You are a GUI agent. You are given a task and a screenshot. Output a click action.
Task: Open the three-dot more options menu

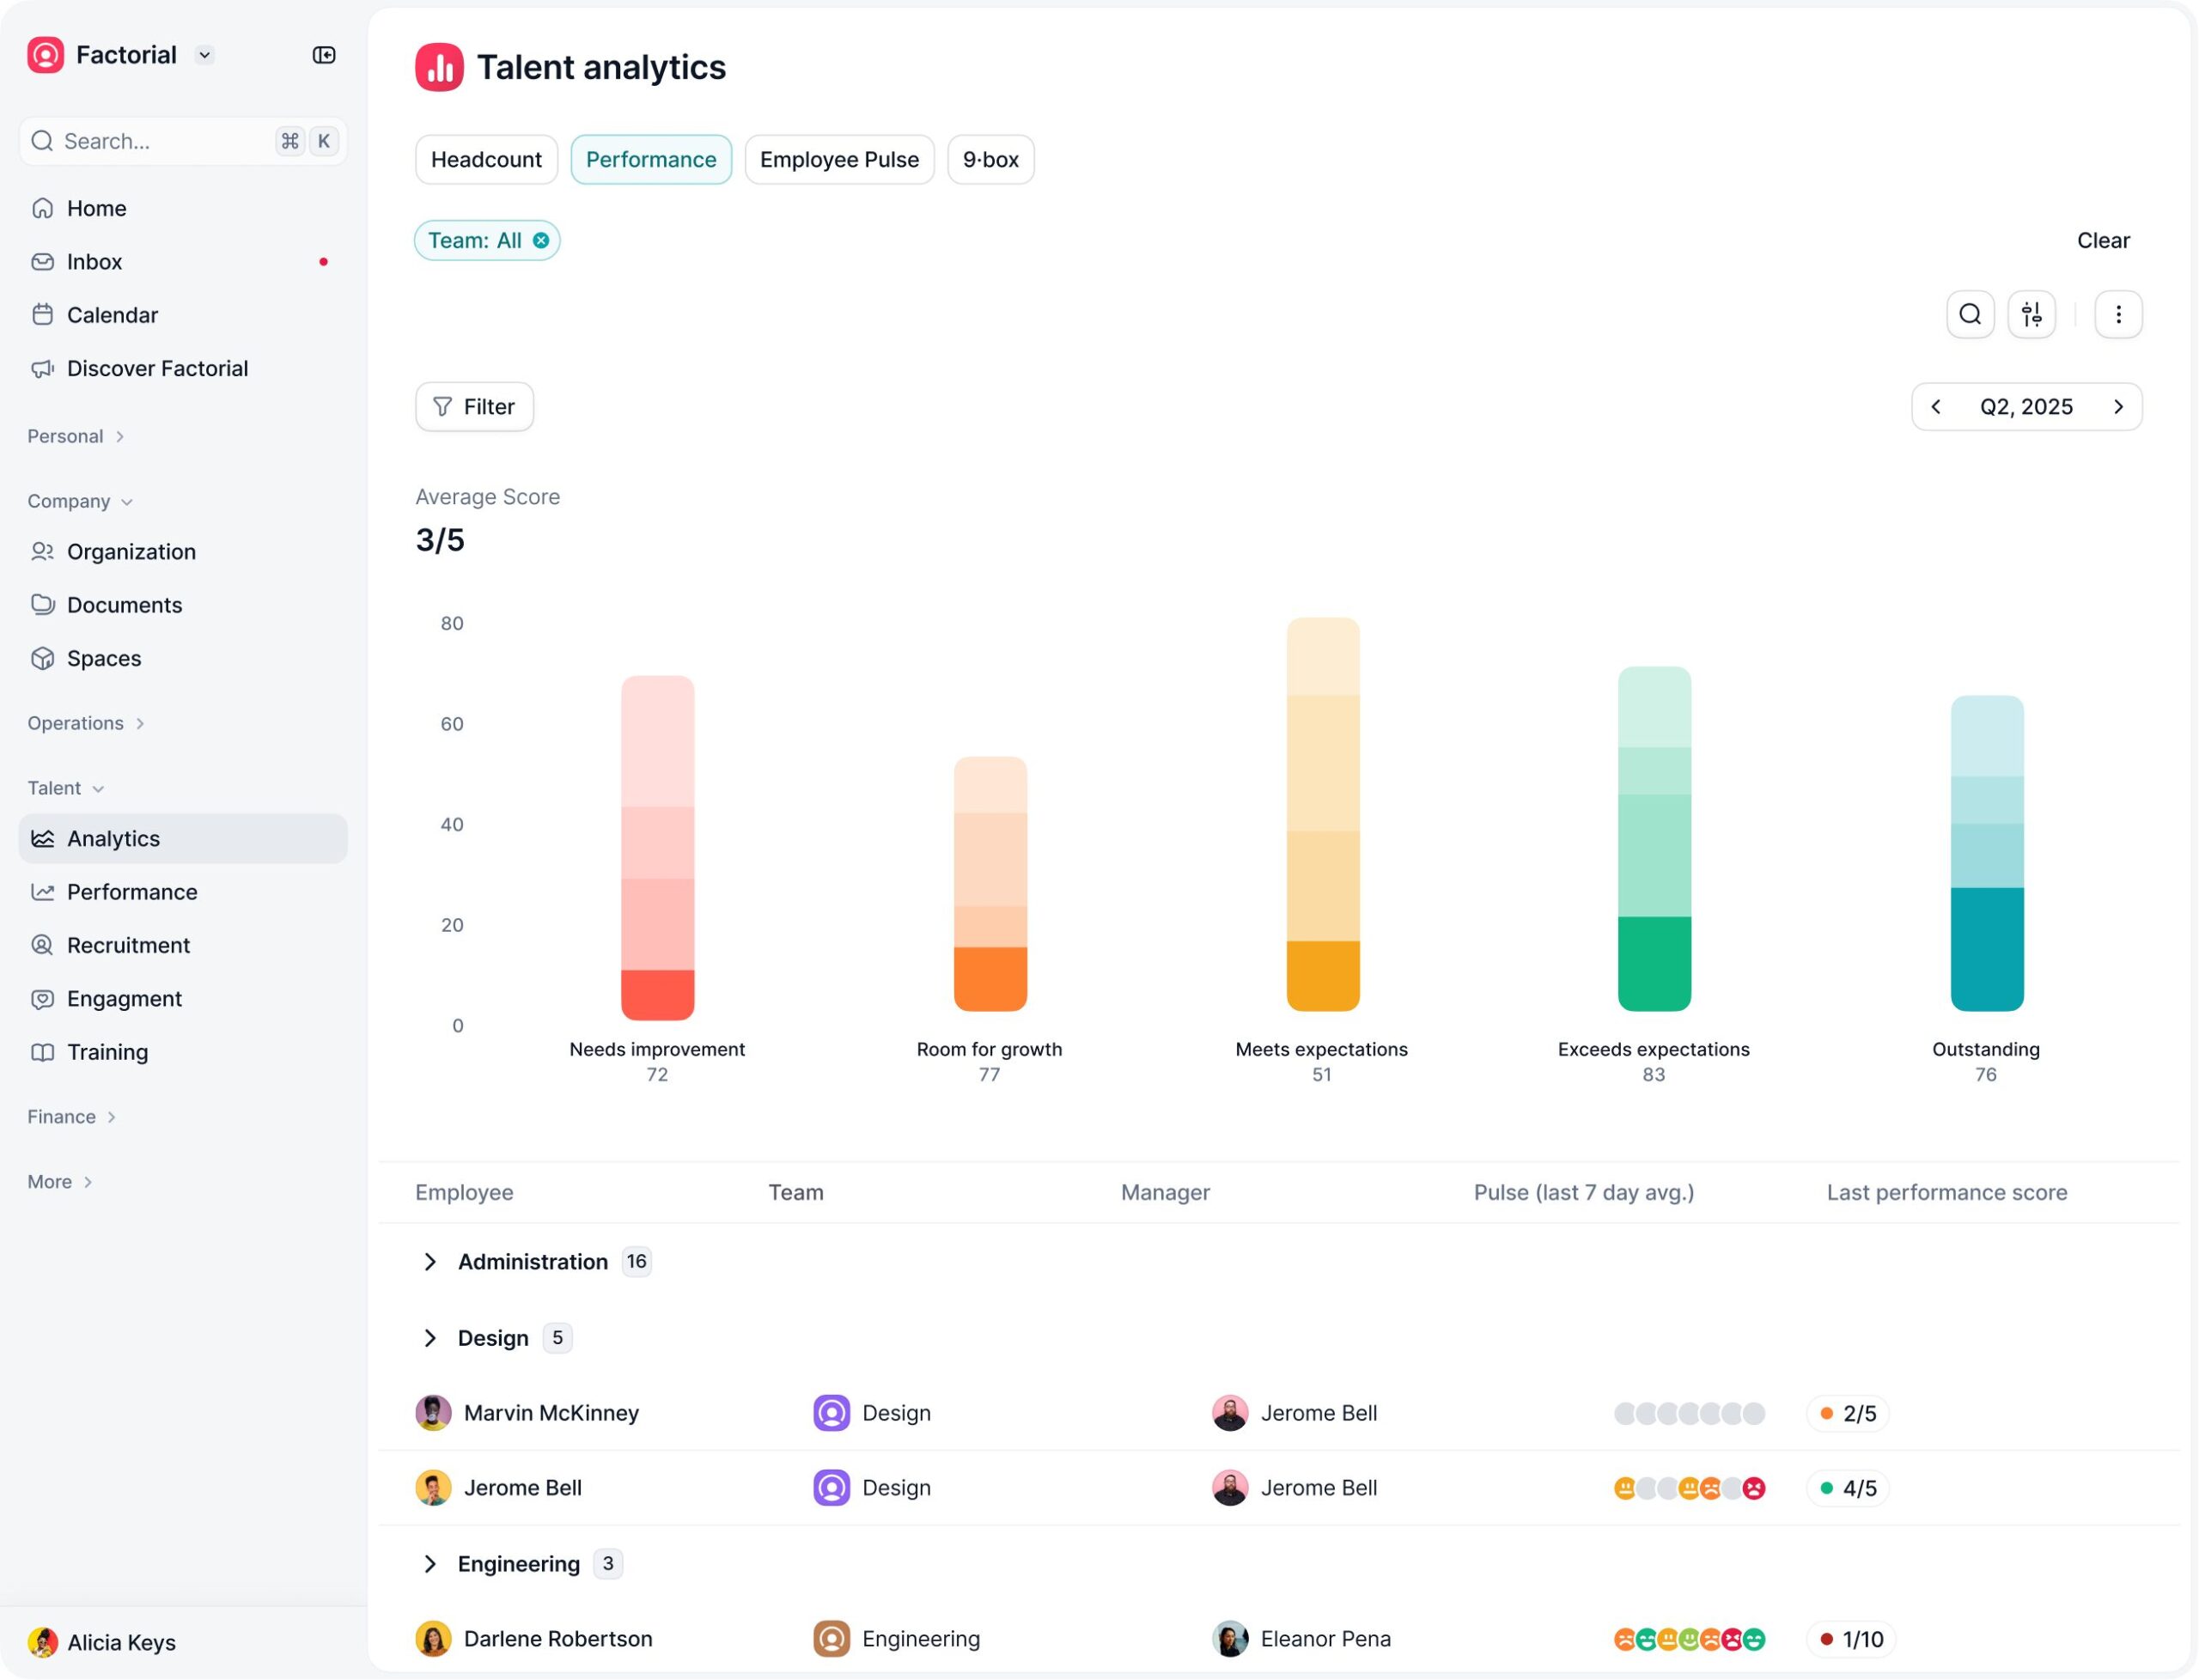[x=2118, y=314]
